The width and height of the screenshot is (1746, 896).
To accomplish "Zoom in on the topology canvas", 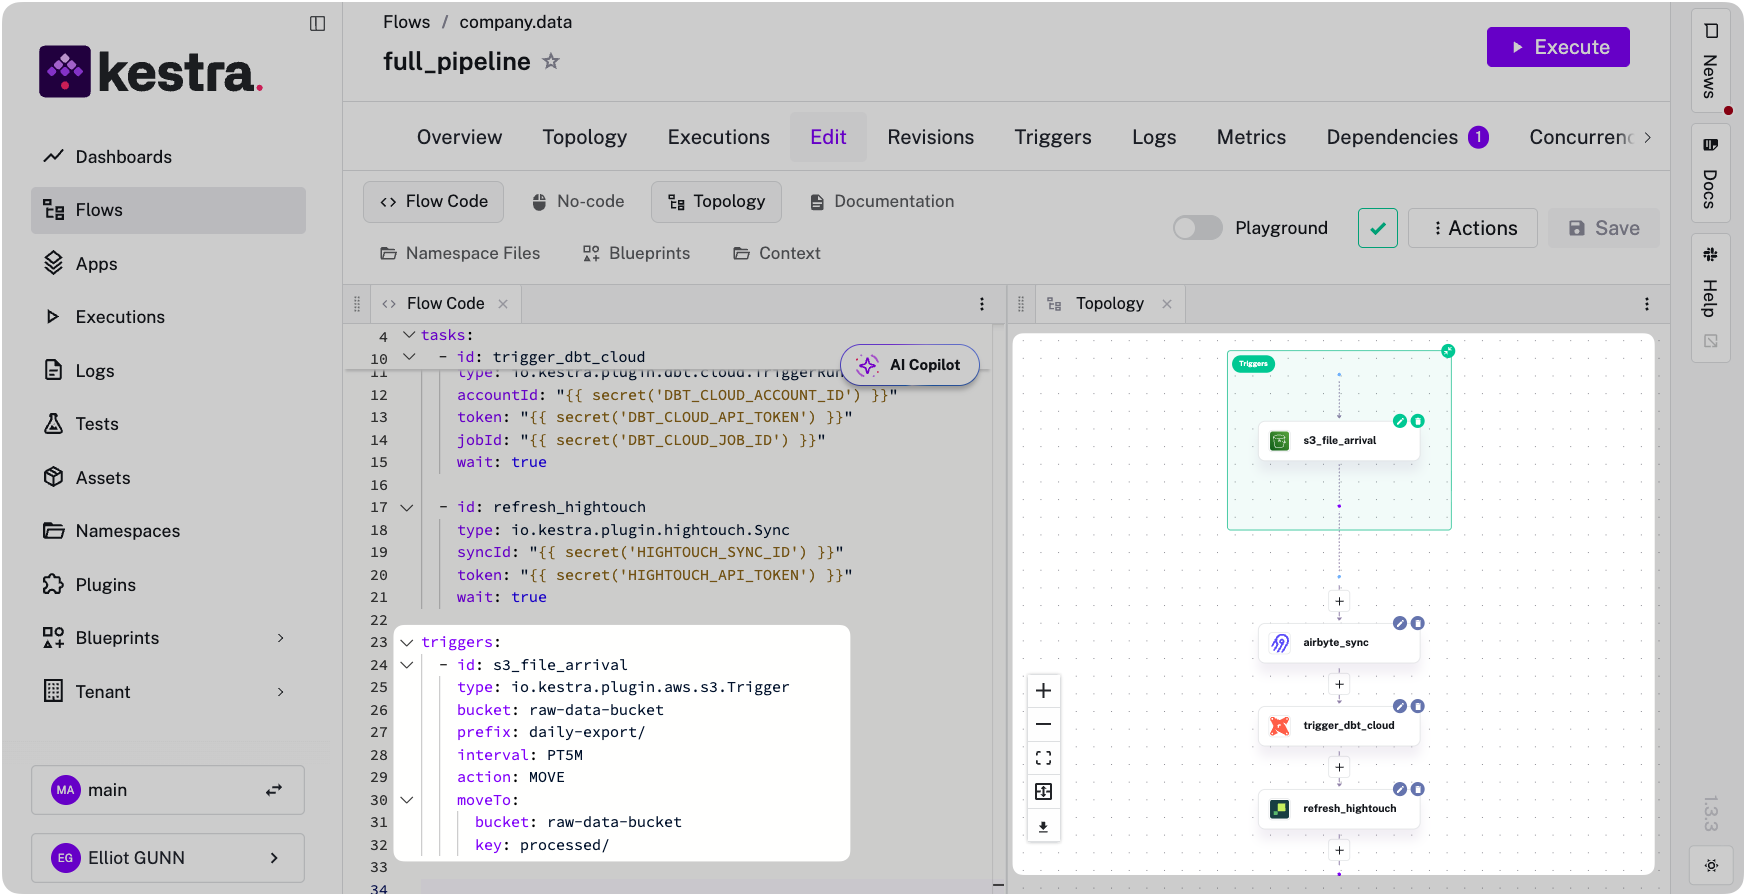I will click(1043, 690).
